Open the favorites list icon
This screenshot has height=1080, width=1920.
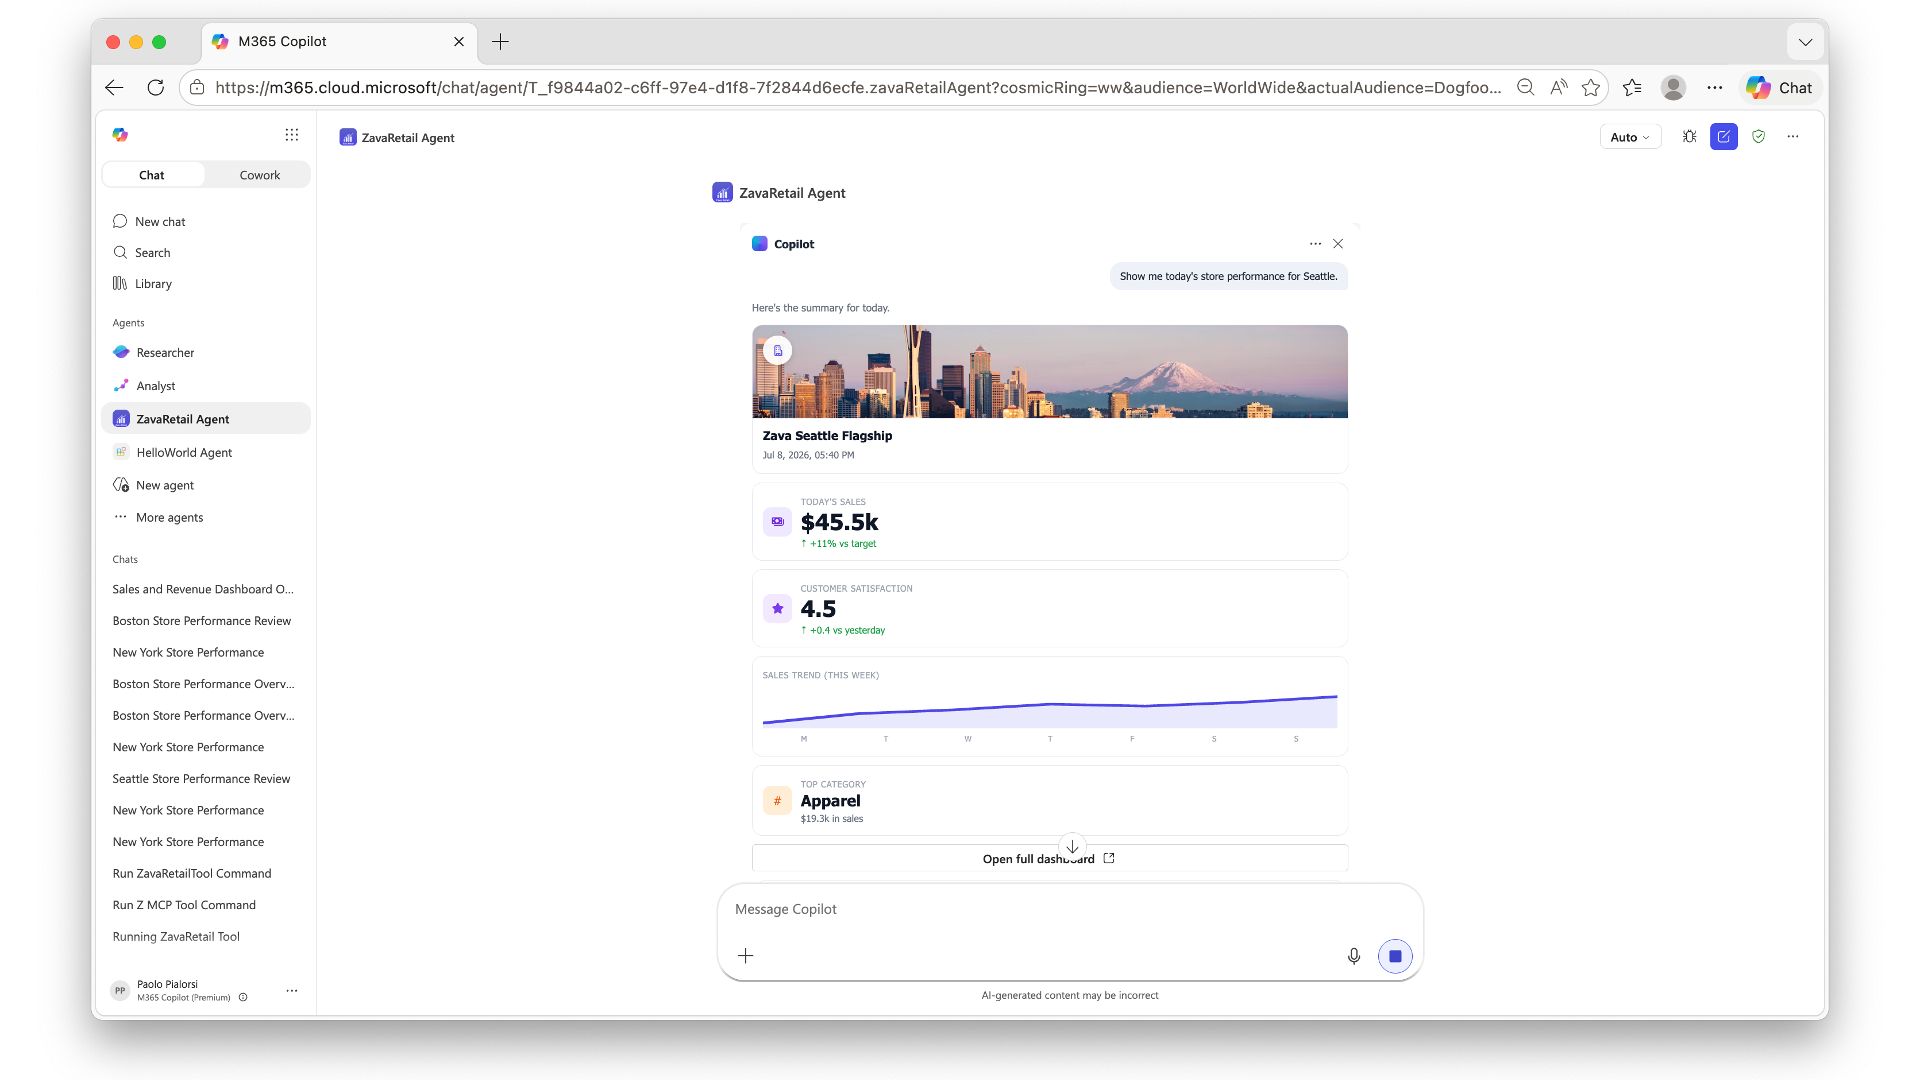point(1633,88)
